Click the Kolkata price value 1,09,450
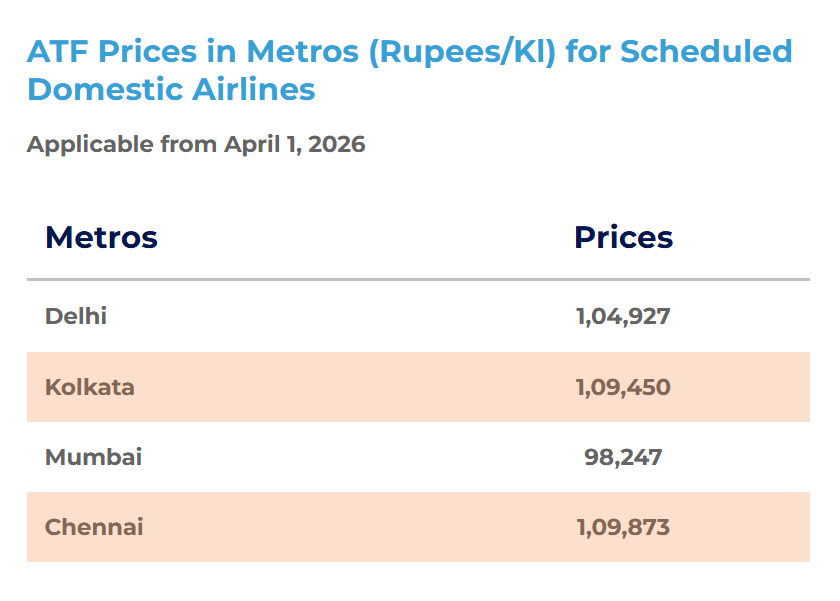 (x=623, y=387)
